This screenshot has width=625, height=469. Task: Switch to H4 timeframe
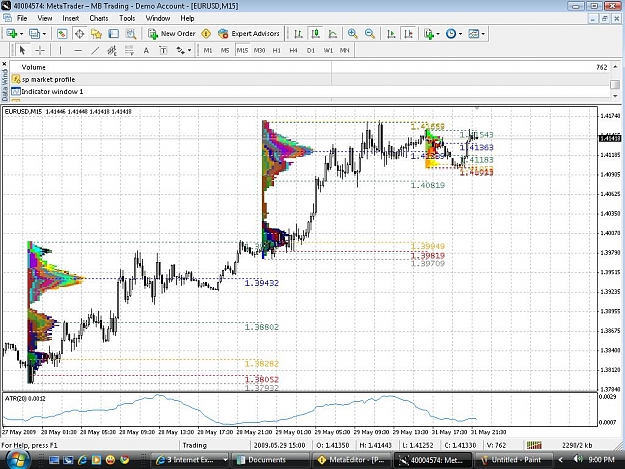pos(293,50)
